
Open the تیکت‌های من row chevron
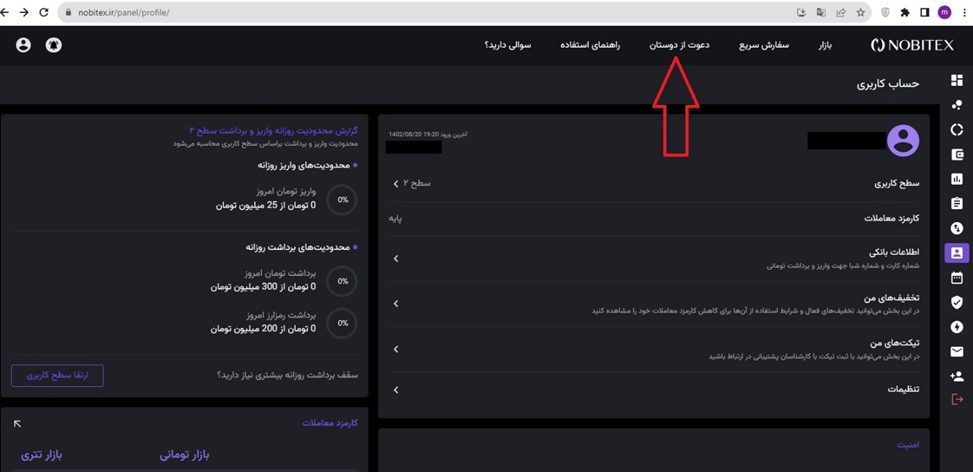tap(396, 350)
